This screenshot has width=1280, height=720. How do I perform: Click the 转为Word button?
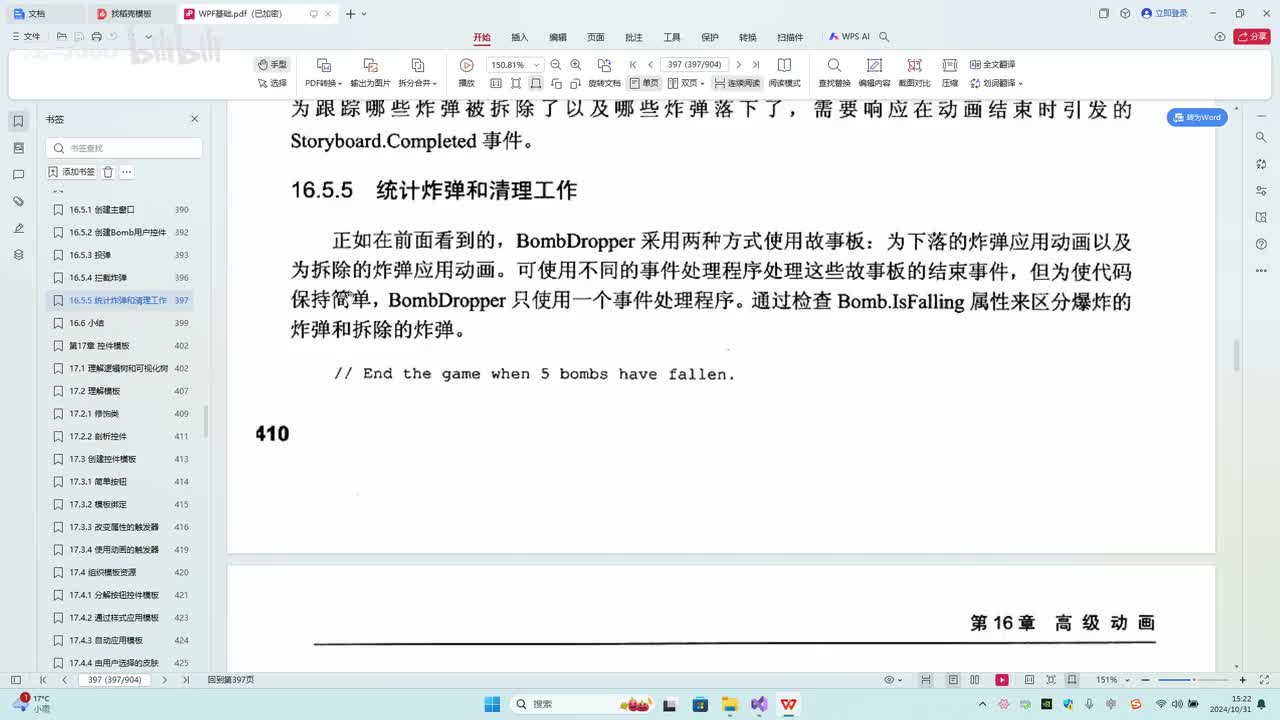pos(1197,117)
